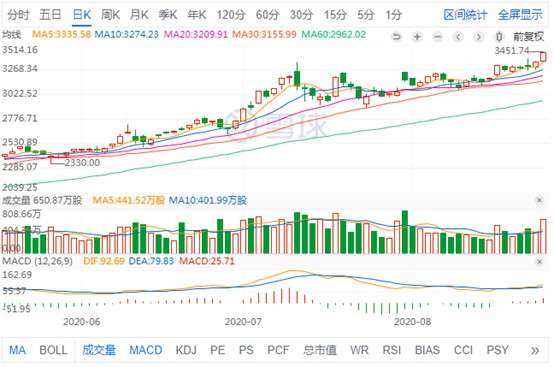This screenshot has width=554, height=367.
Task: Click the 均线 legend label
Action: click(12, 35)
